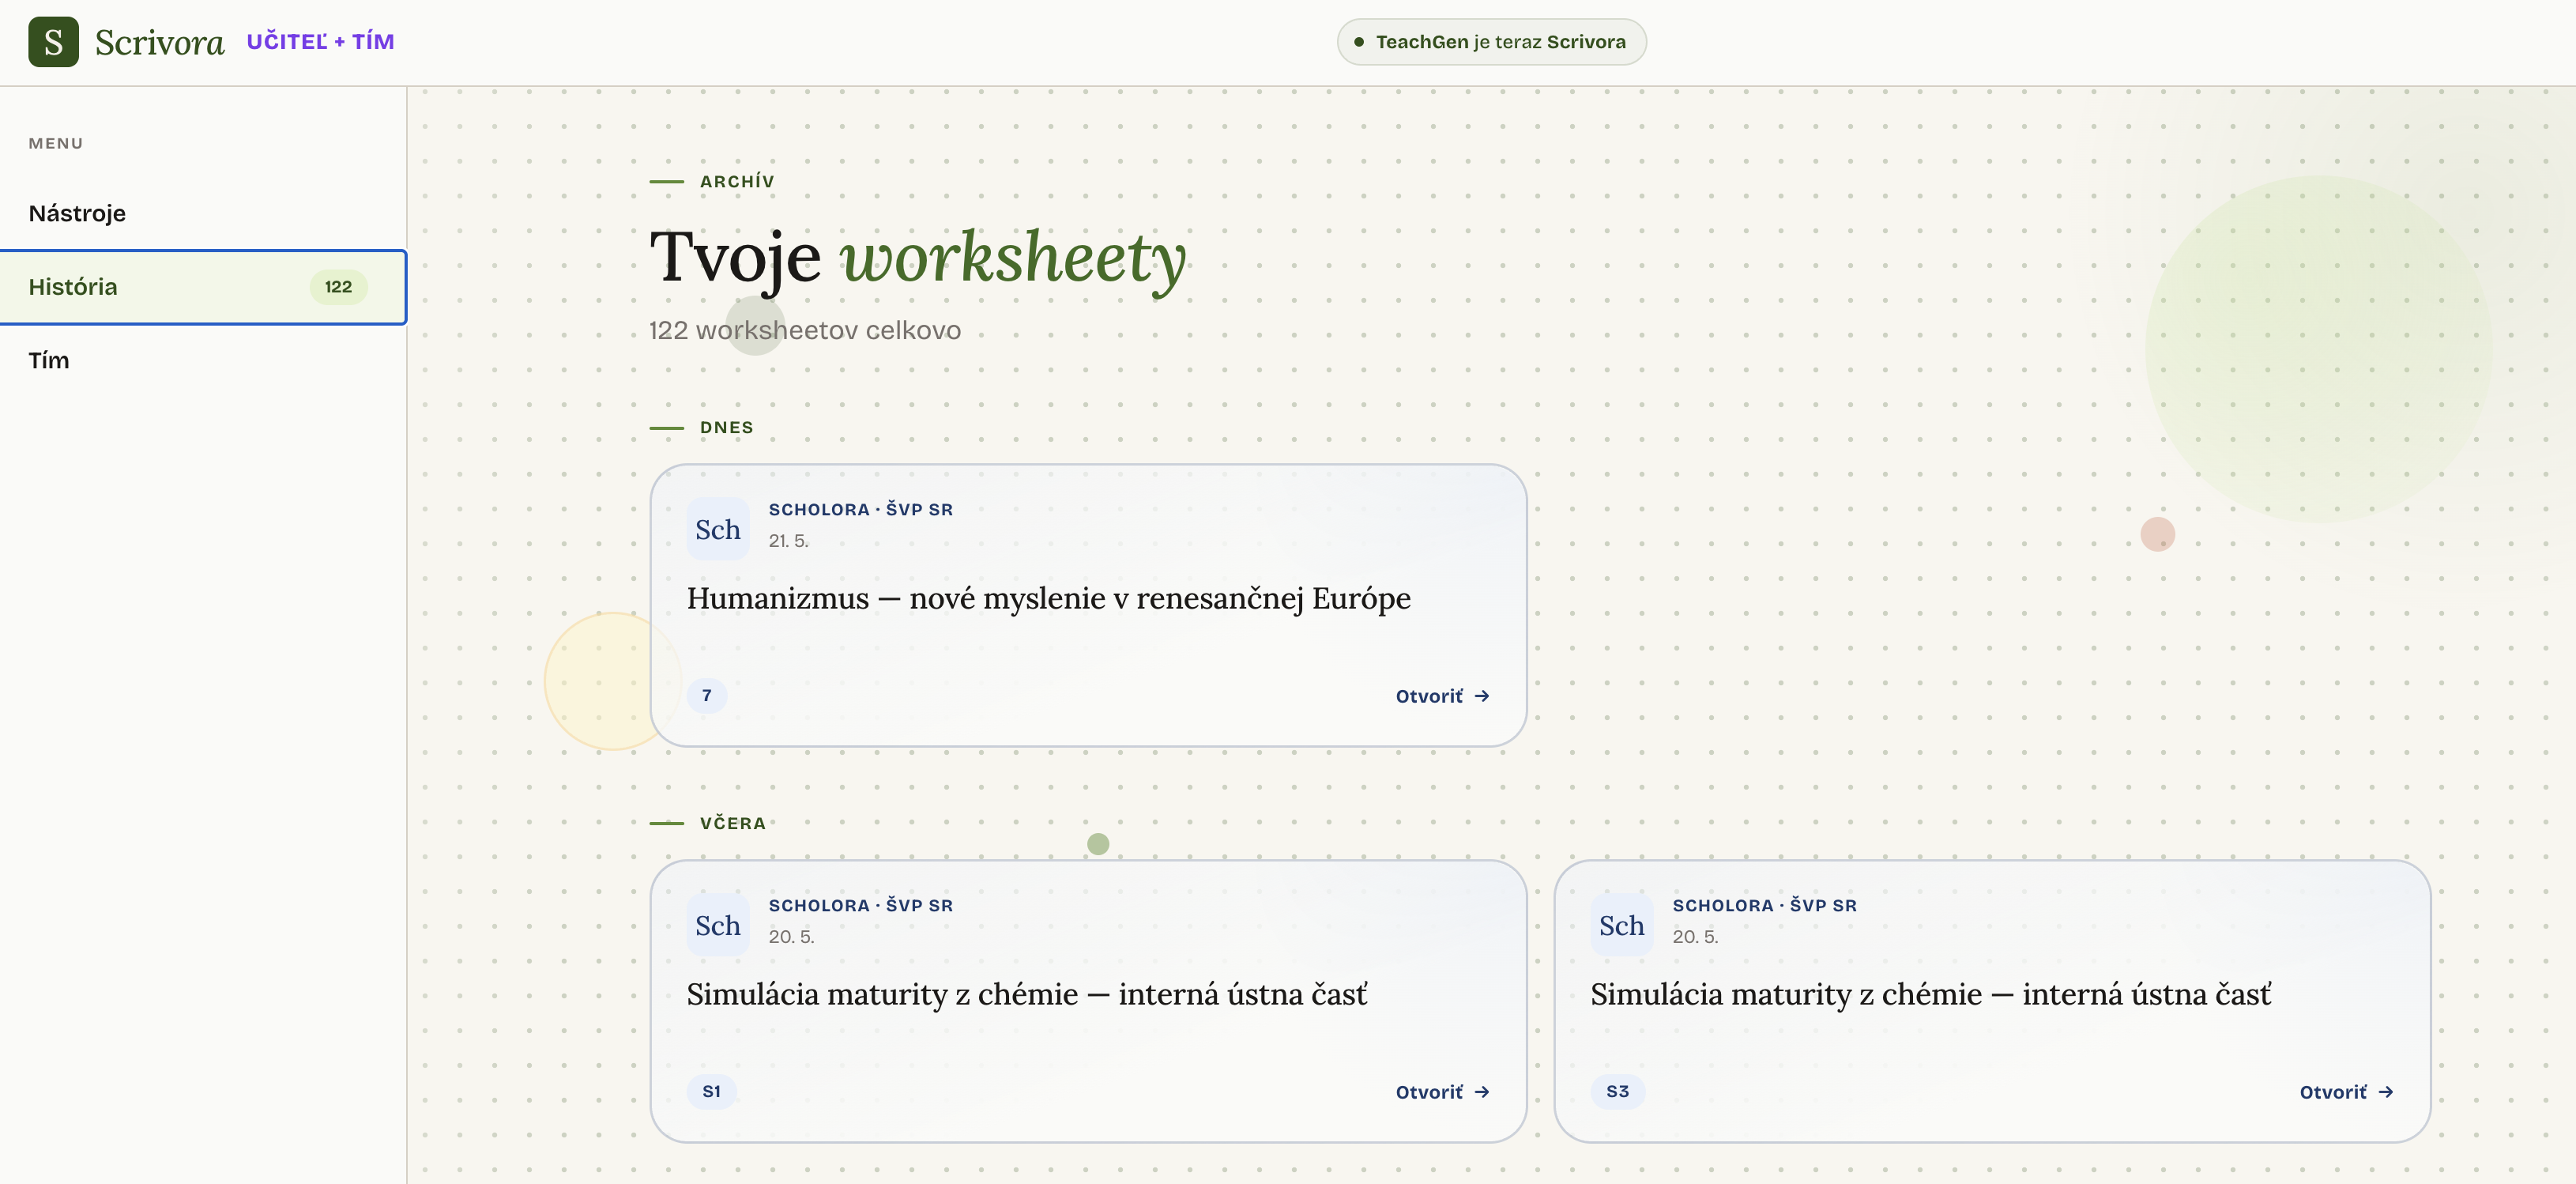Viewport: 2576px width, 1184px height.
Task: Click the MENU sidebar heading
Action: 56,144
